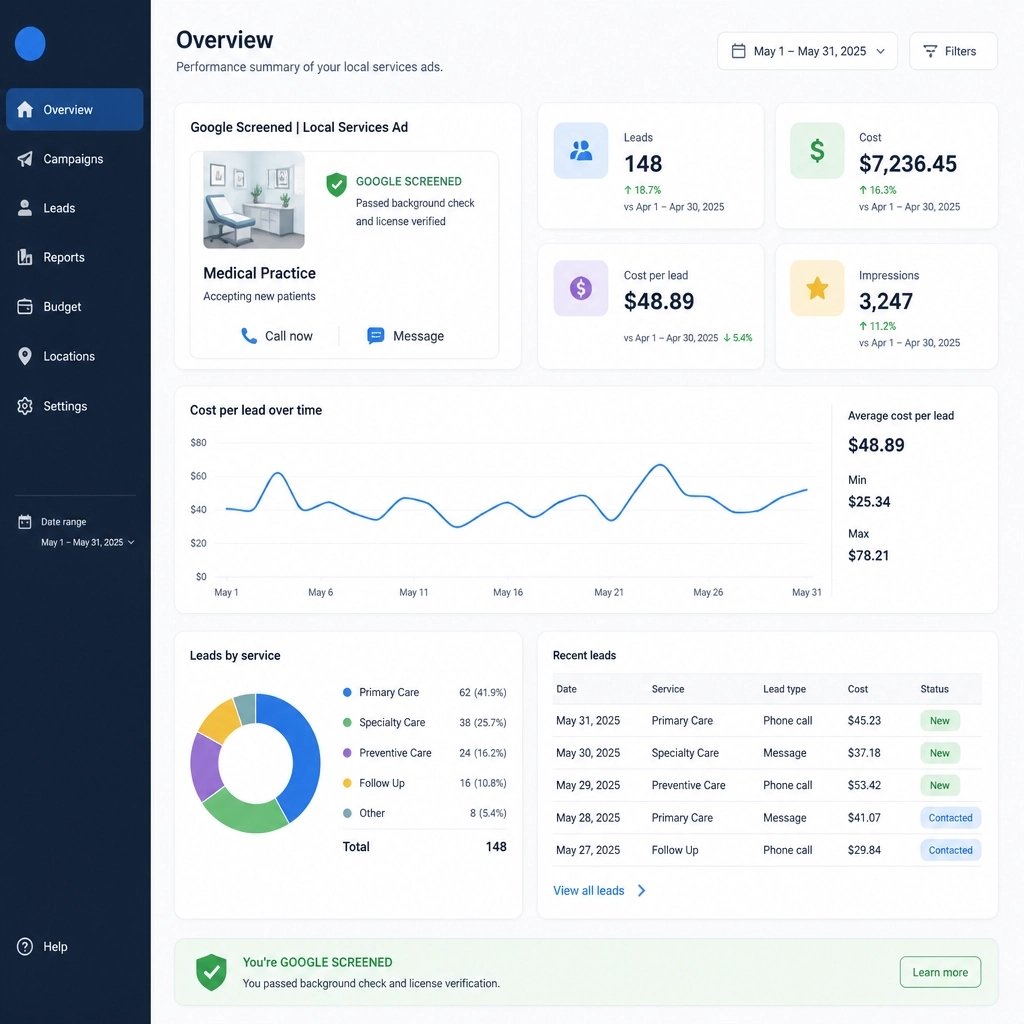Viewport: 1024px width, 1024px height.
Task: Click the Filters button
Action: (x=953, y=51)
